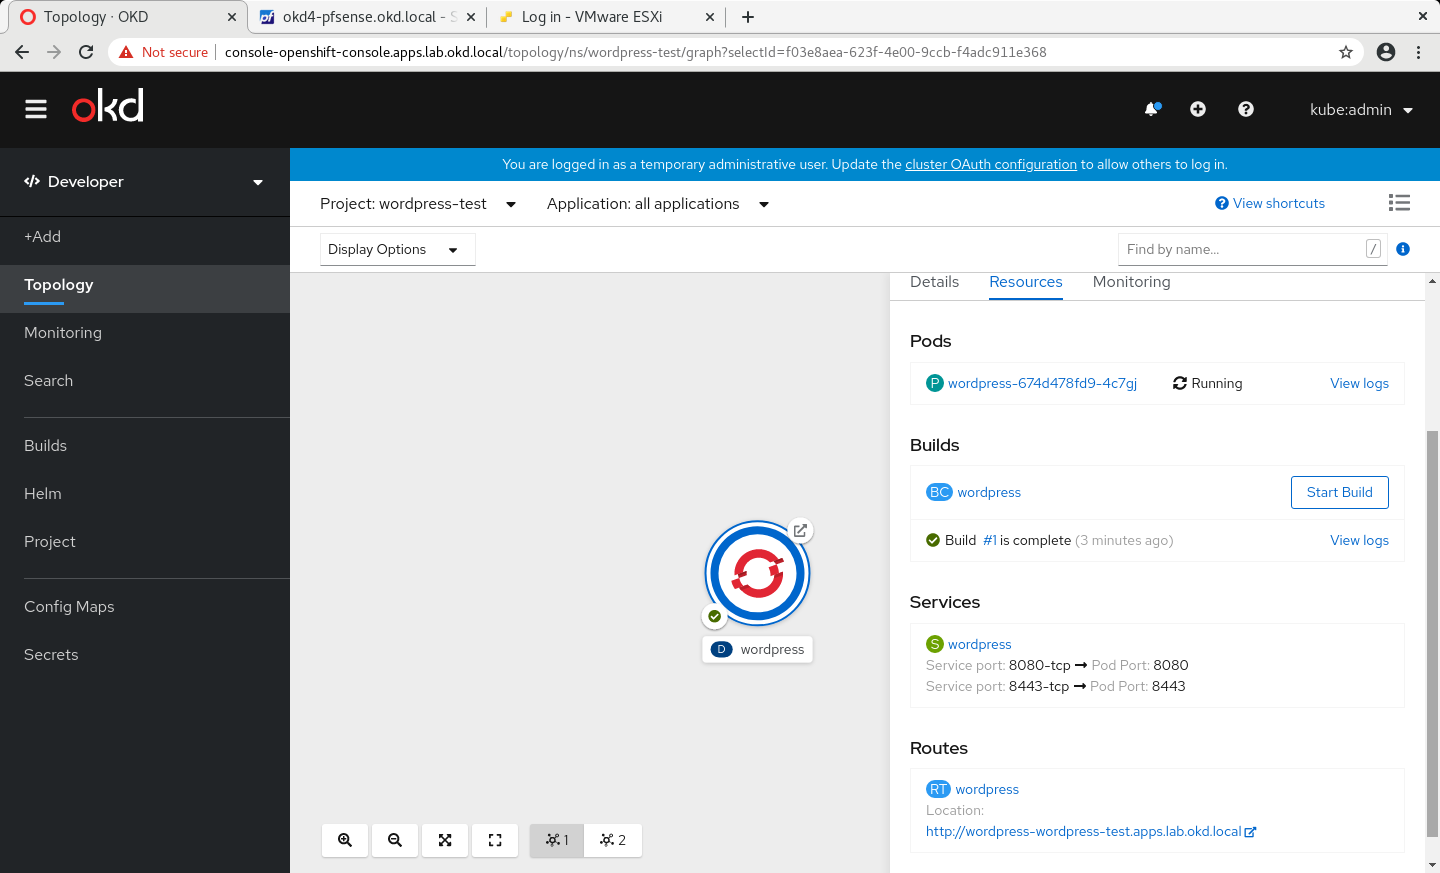Image resolution: width=1440 pixels, height=873 pixels.
Task: Reset topology view
Action: [x=495, y=840]
